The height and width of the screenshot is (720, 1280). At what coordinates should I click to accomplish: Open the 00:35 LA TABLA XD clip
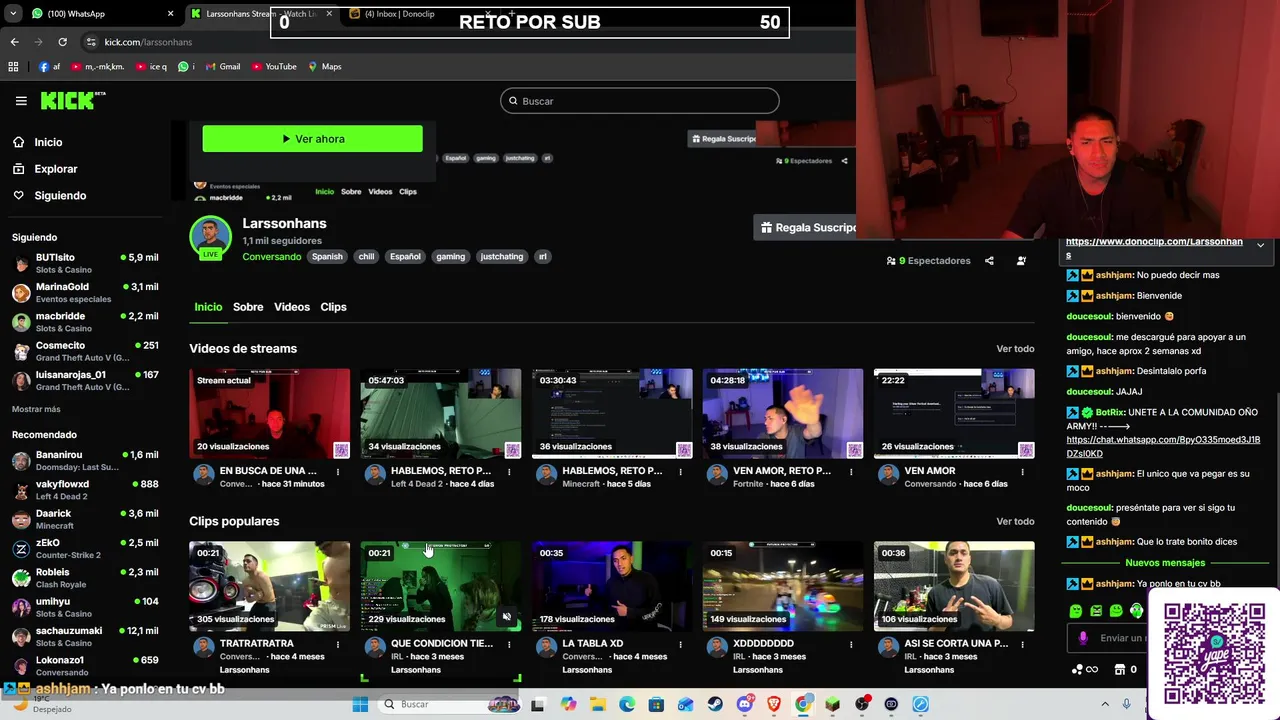click(612, 586)
